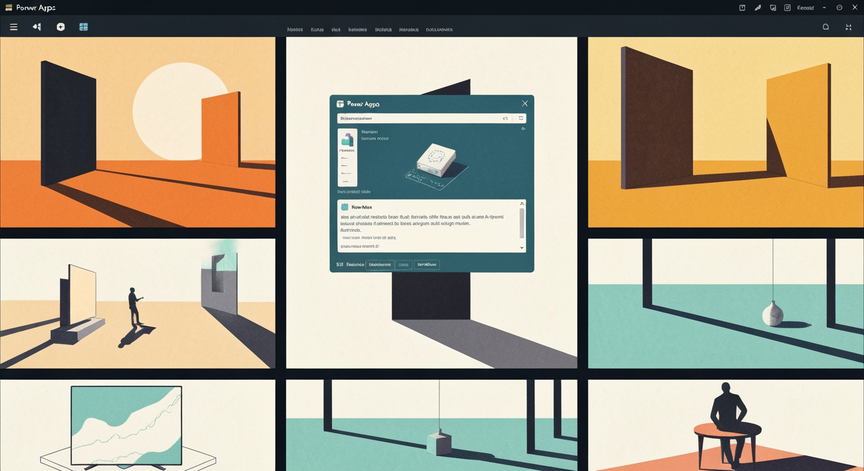Click the Power Apps logo in the title bar

pyautogui.click(x=8, y=8)
